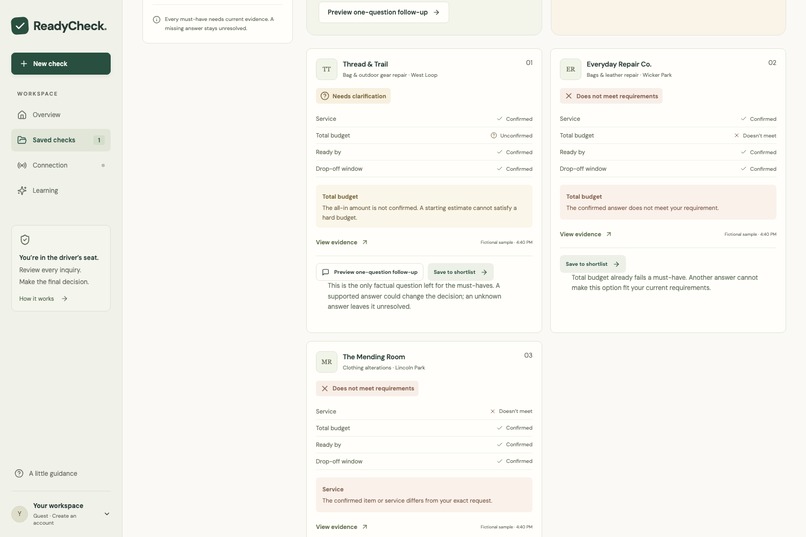
Task: Click The Mending Room MR avatar
Action: [326, 362]
